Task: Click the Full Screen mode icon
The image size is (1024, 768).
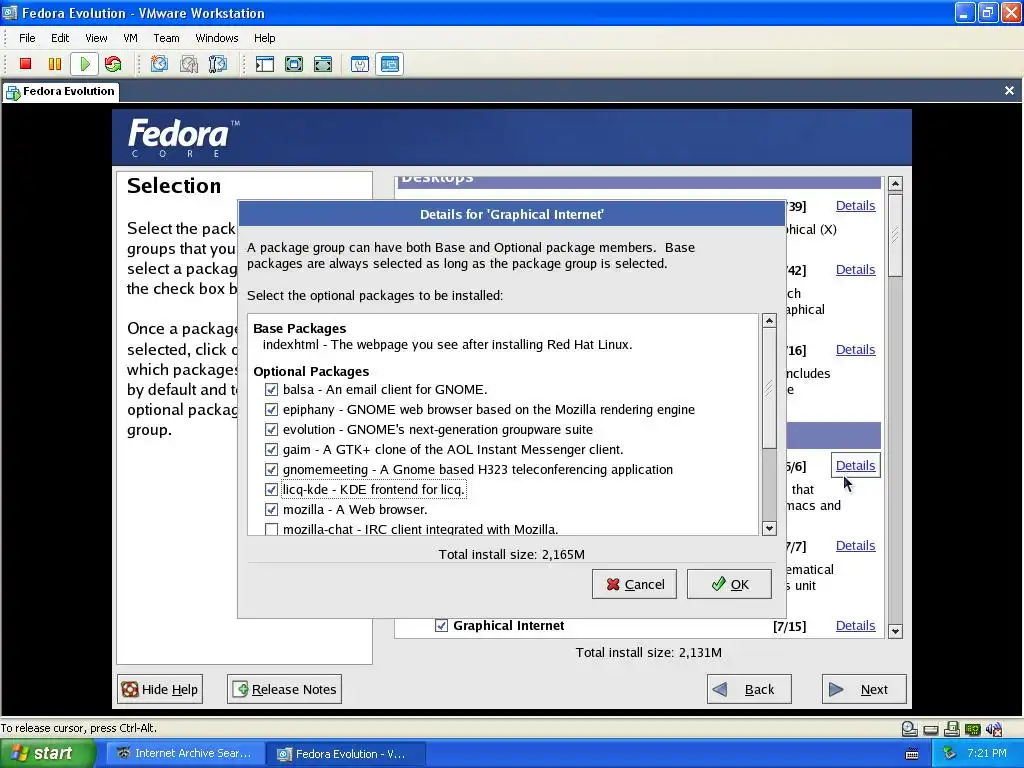Action: 323,63
